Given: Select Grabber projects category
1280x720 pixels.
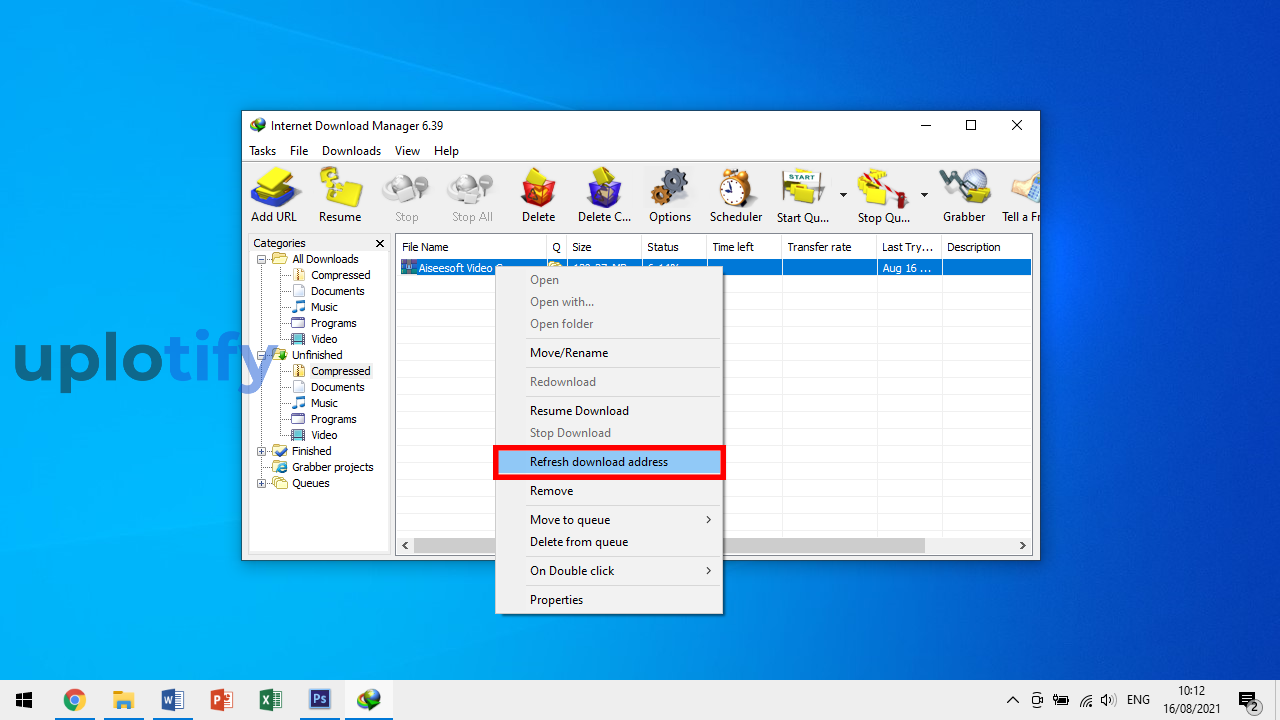Looking at the screenshot, I should pyautogui.click(x=332, y=467).
